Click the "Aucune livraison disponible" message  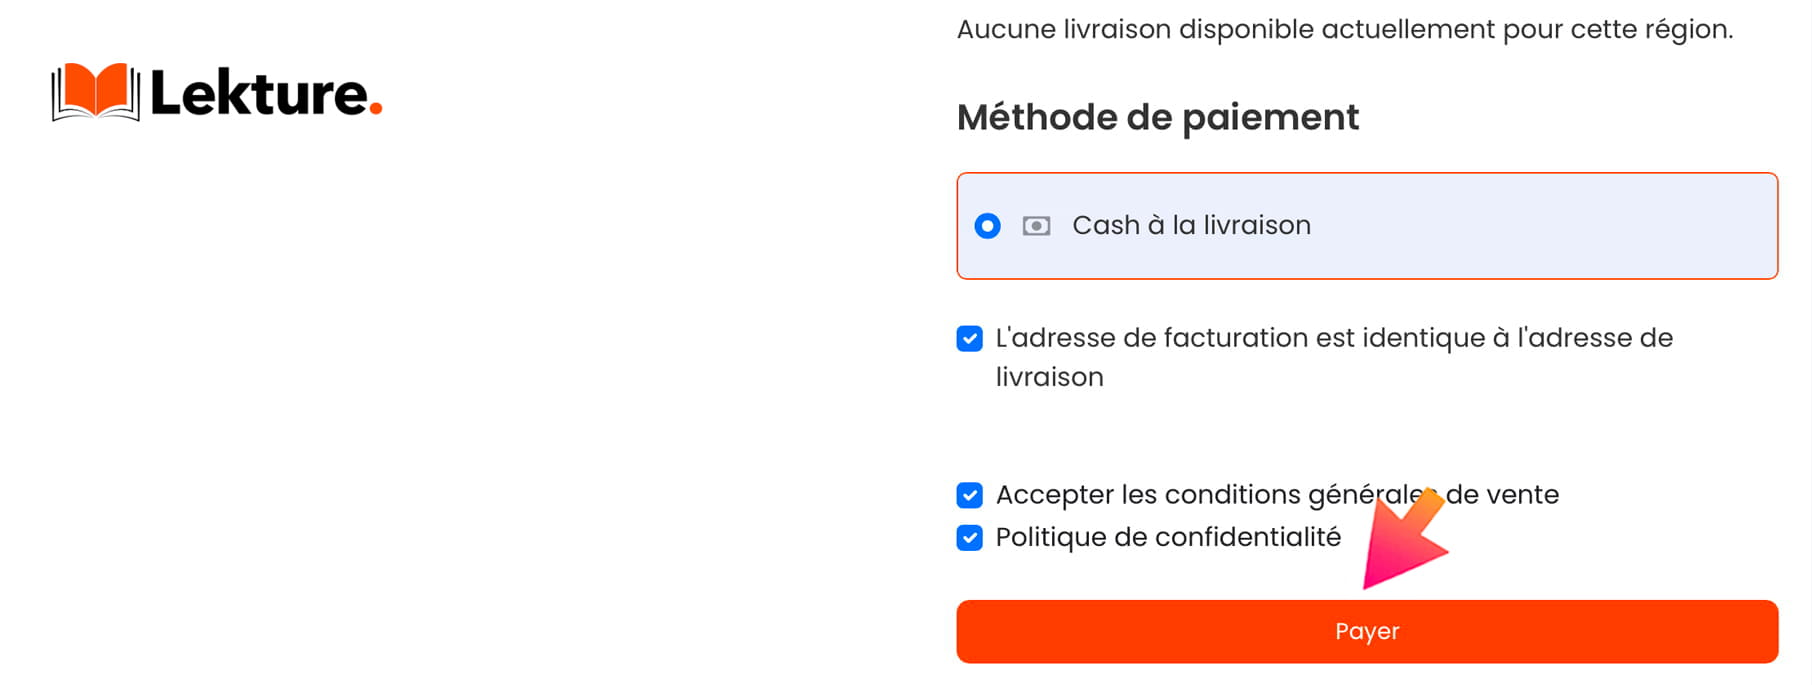click(1344, 30)
